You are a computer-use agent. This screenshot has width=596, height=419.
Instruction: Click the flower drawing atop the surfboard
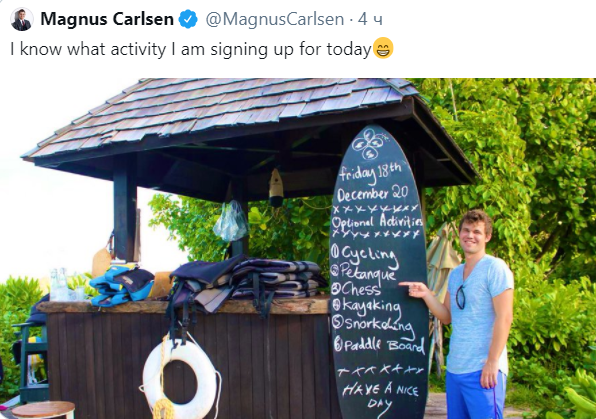click(368, 144)
